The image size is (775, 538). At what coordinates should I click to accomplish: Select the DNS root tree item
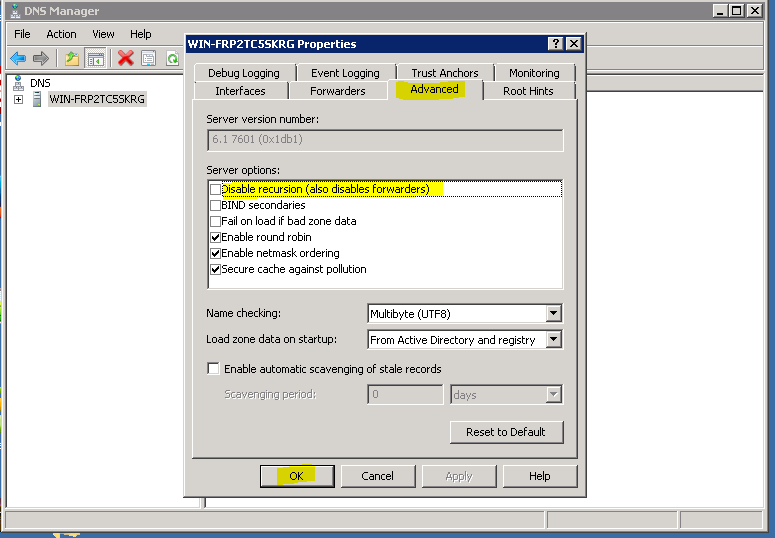click(x=40, y=83)
